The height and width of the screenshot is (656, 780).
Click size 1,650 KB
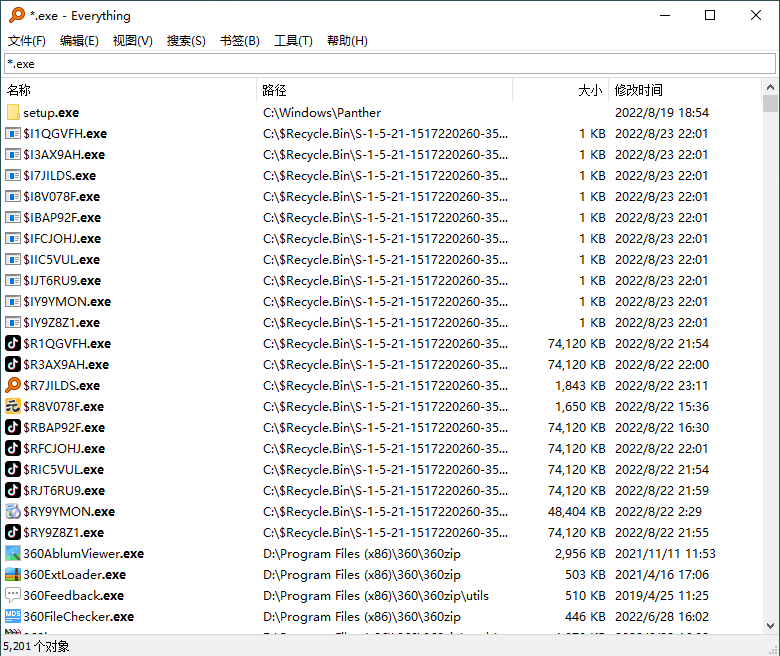[581, 406]
